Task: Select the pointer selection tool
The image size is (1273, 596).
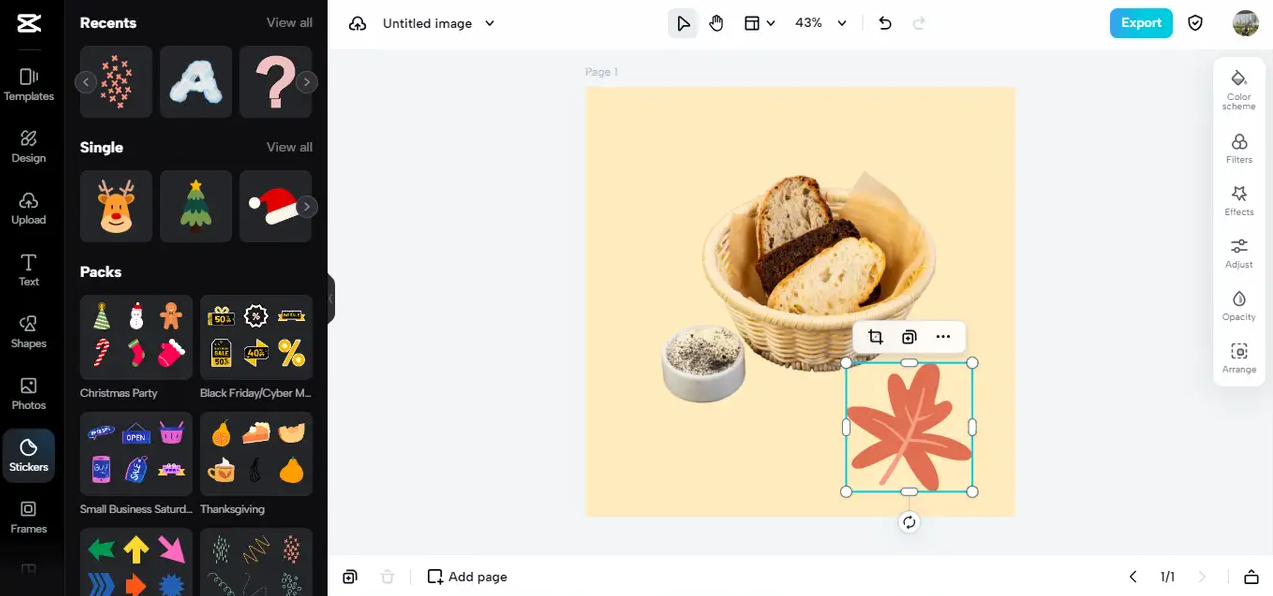Action: pyautogui.click(x=683, y=23)
